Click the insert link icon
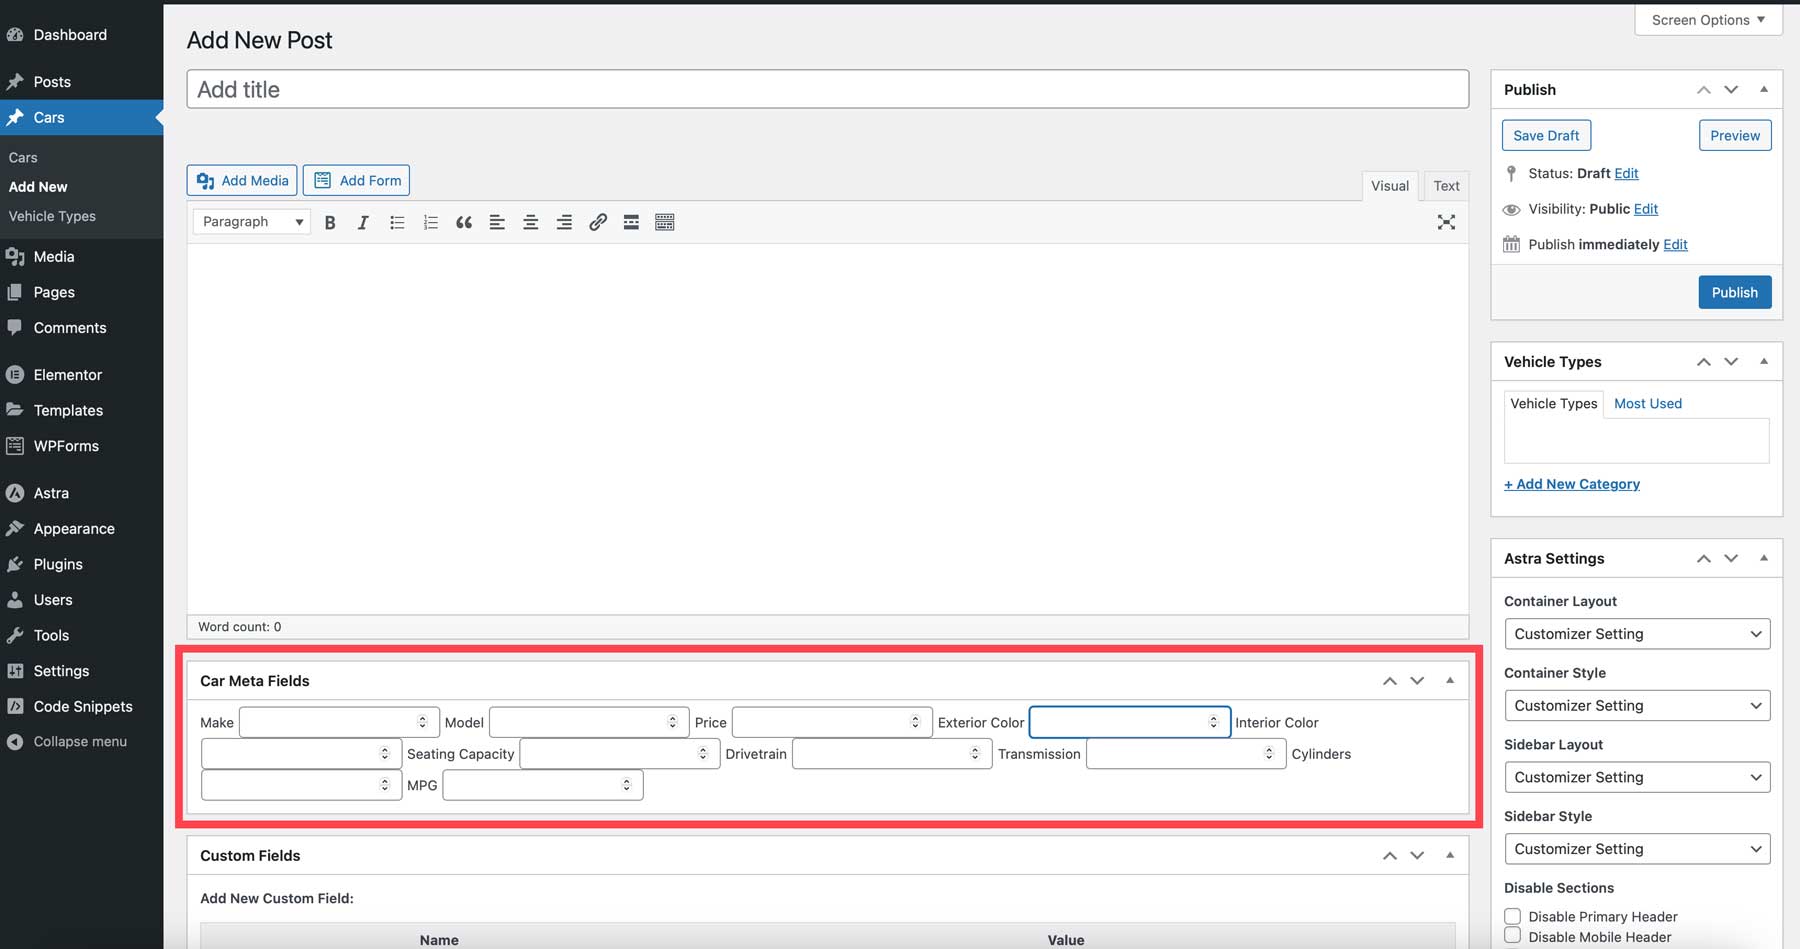This screenshot has width=1800, height=949. click(x=598, y=222)
